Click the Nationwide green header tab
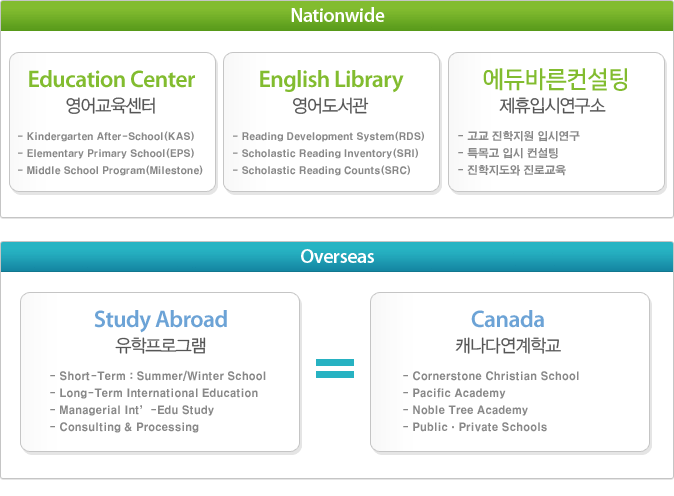The height and width of the screenshot is (496, 674). [x=337, y=16]
